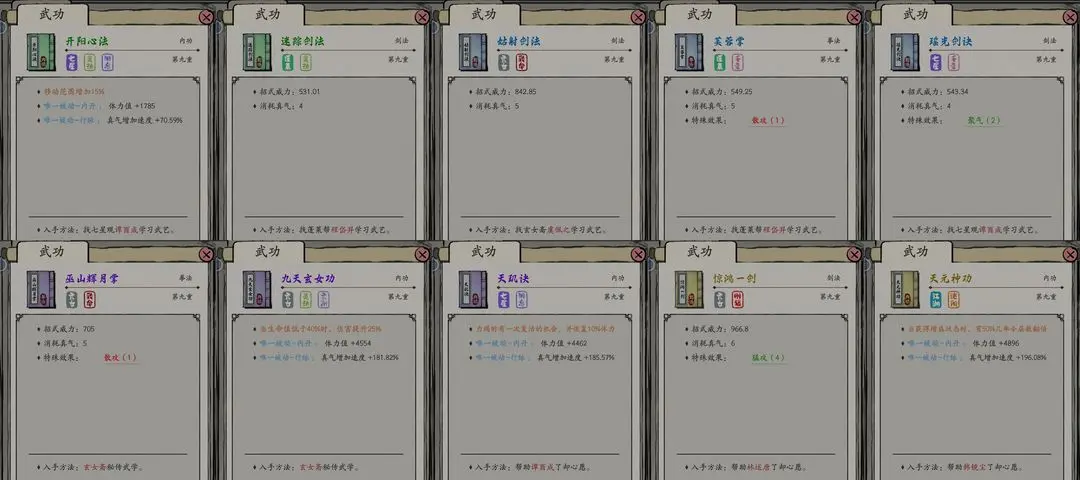Image resolution: width=1080 pixels, height=480 pixels.
Task: Open the 猛攻（4）effect link in 惊鸿一剑
Action: (x=767, y=358)
